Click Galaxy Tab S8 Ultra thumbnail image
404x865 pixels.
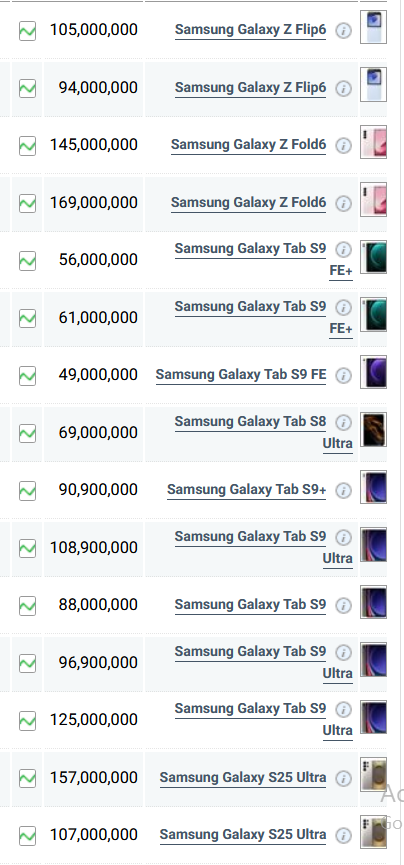374,429
